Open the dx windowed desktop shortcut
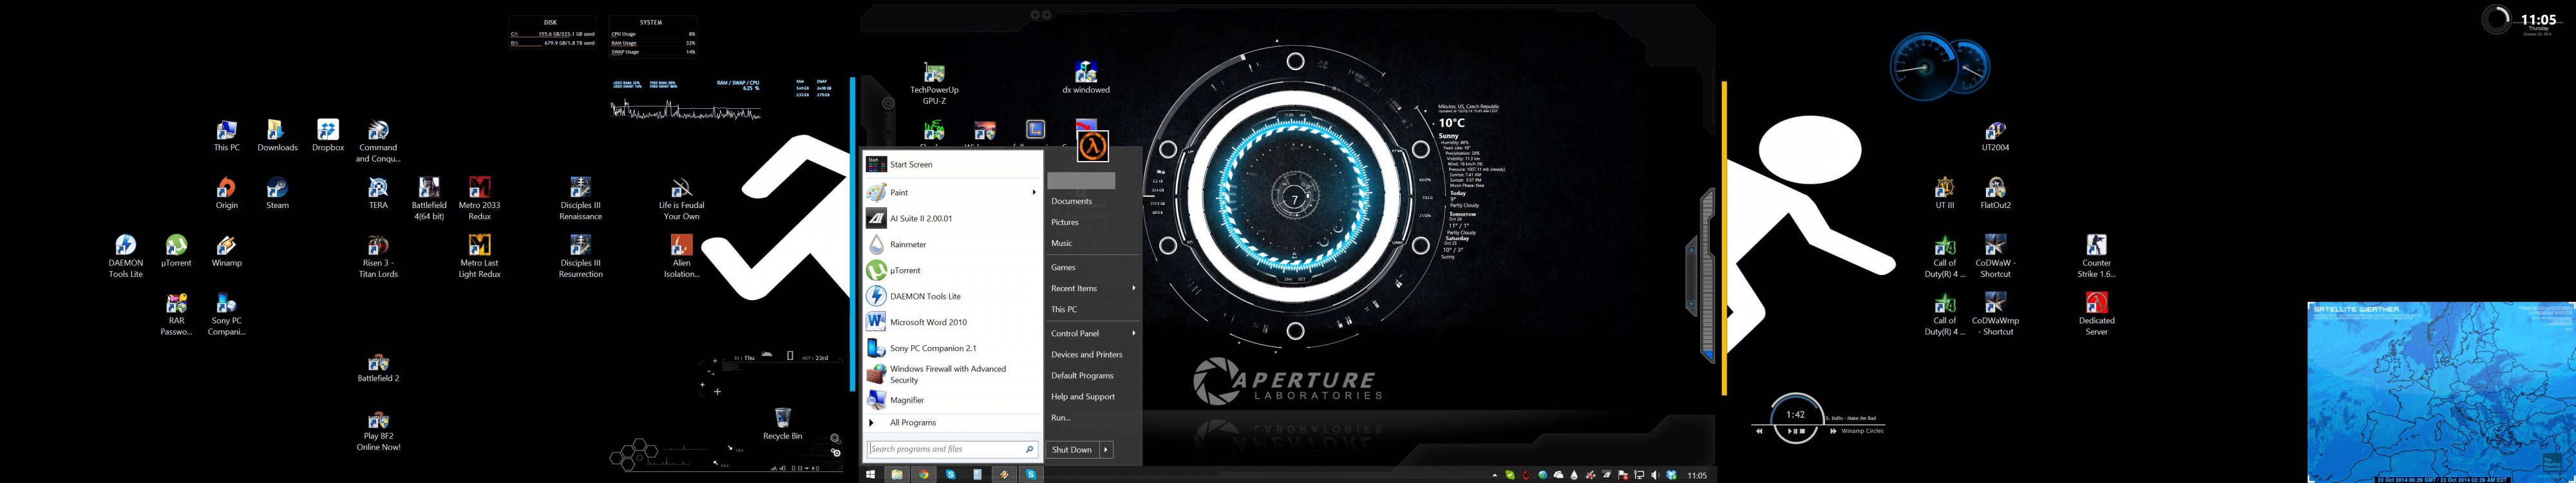The width and height of the screenshot is (2576, 483). tap(1086, 78)
